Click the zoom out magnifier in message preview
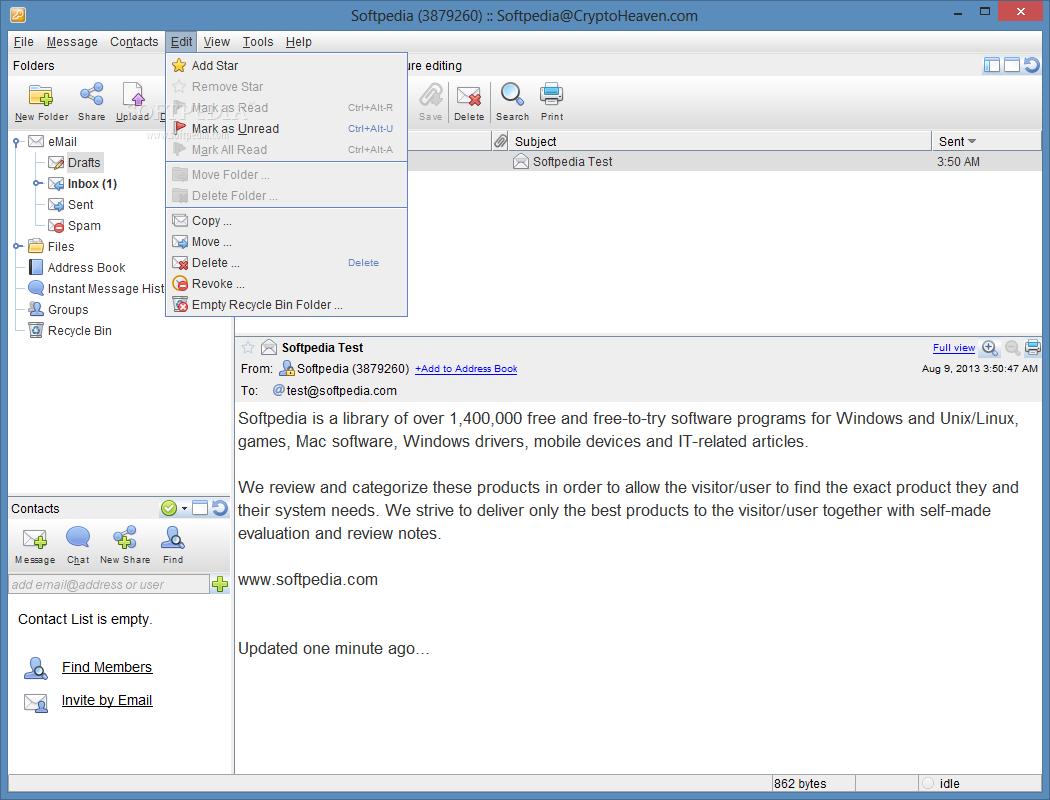 pos(1012,347)
